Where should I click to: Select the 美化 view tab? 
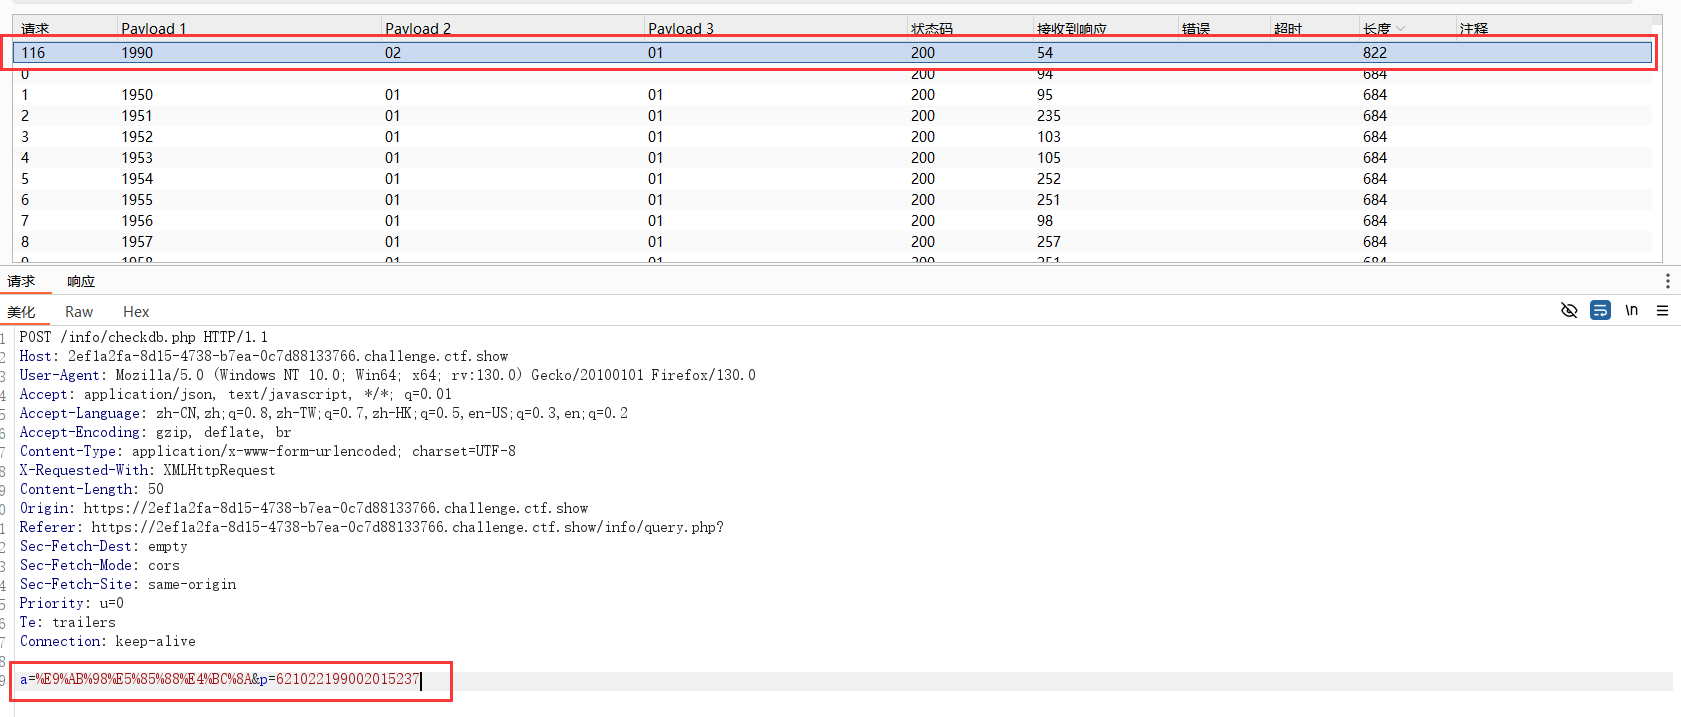[x=21, y=312]
